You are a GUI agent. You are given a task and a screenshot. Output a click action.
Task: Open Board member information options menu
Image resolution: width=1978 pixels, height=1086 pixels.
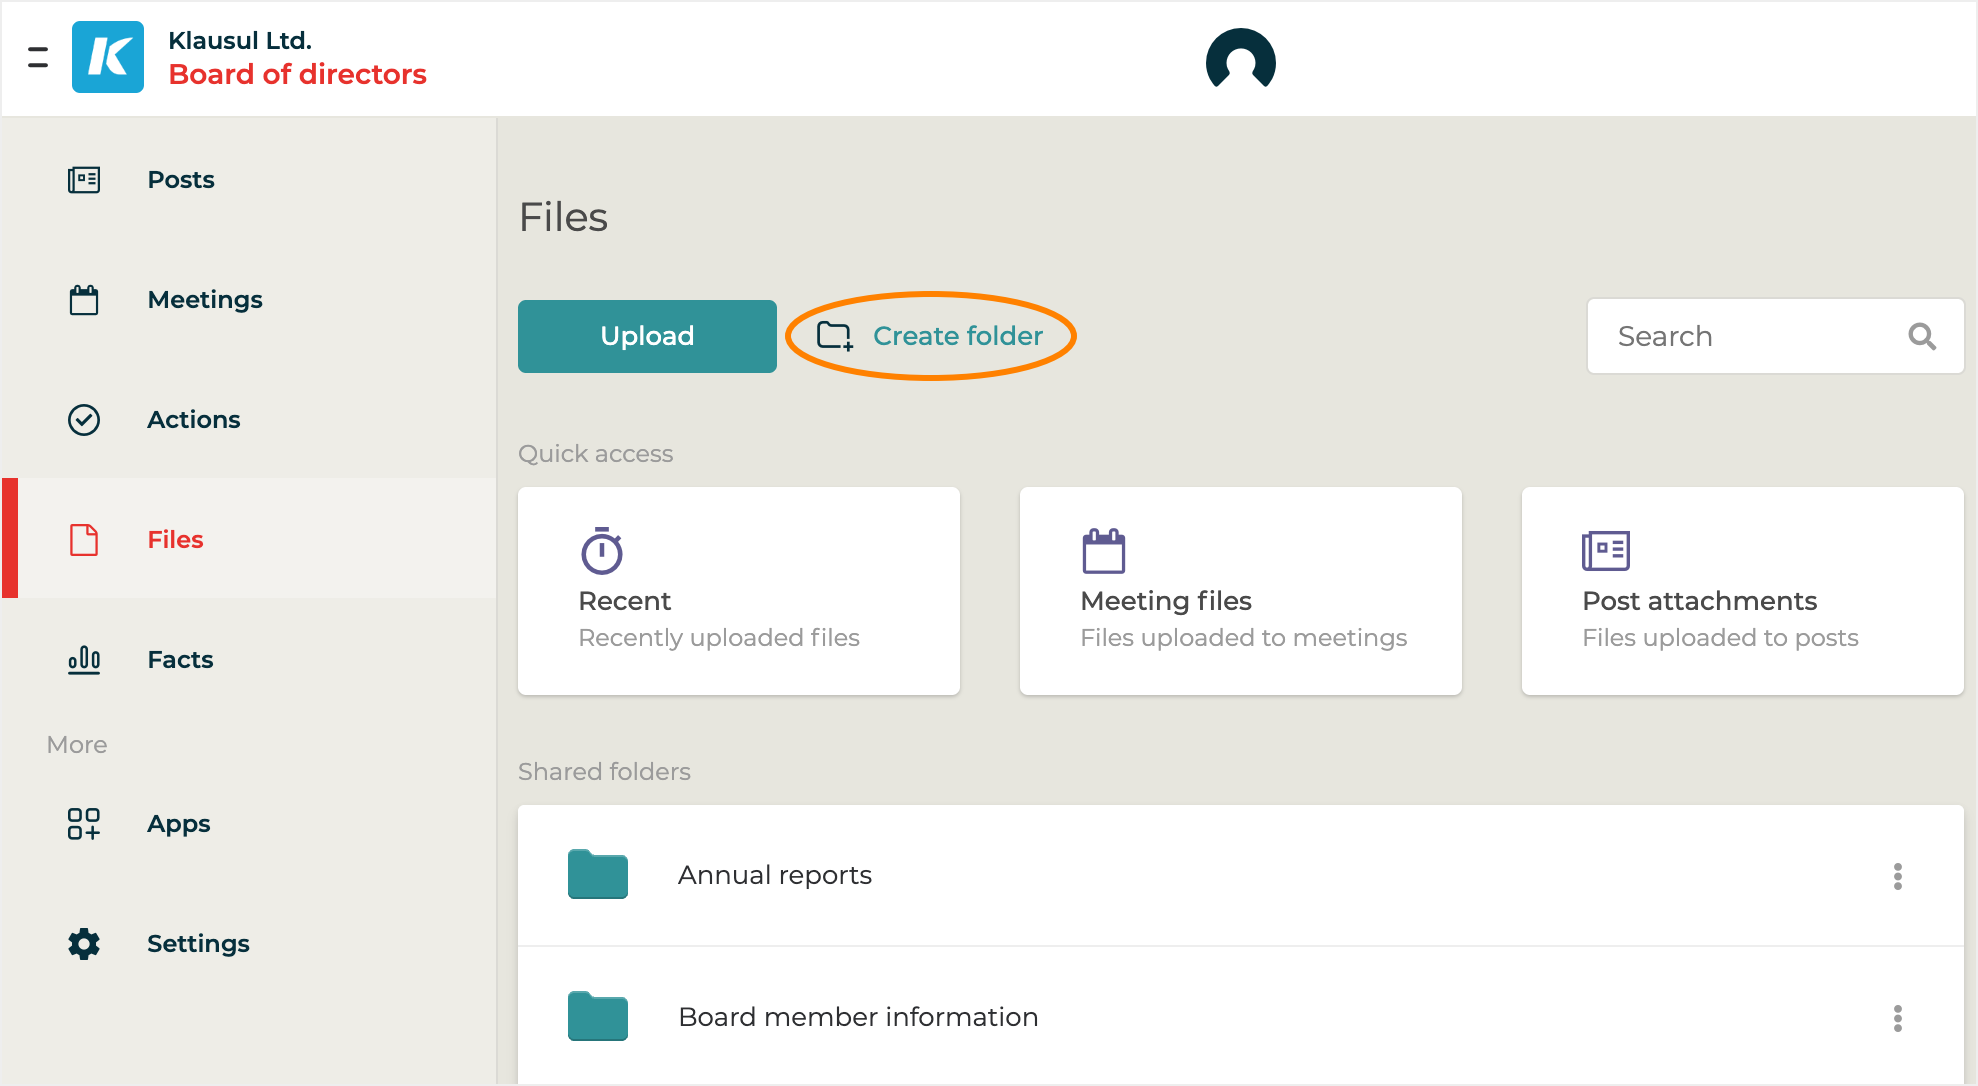pos(1897,1018)
